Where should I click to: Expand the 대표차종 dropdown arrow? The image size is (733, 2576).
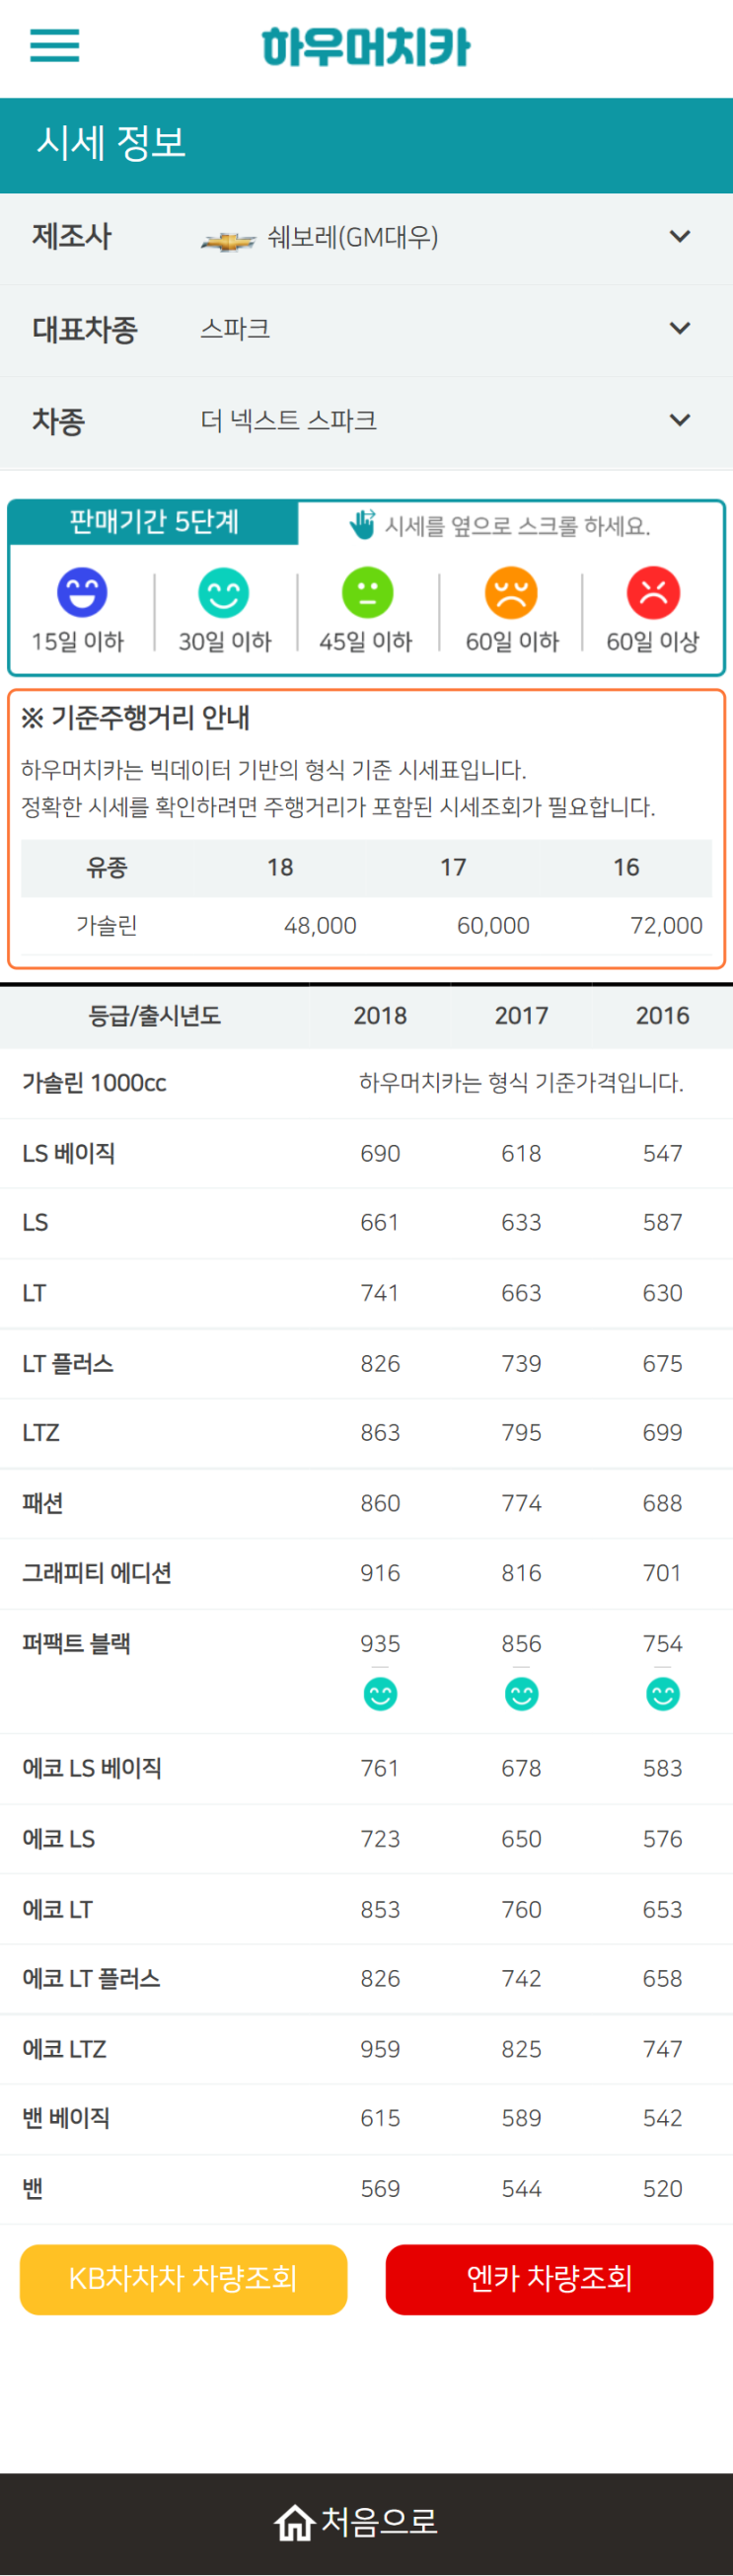coord(680,329)
